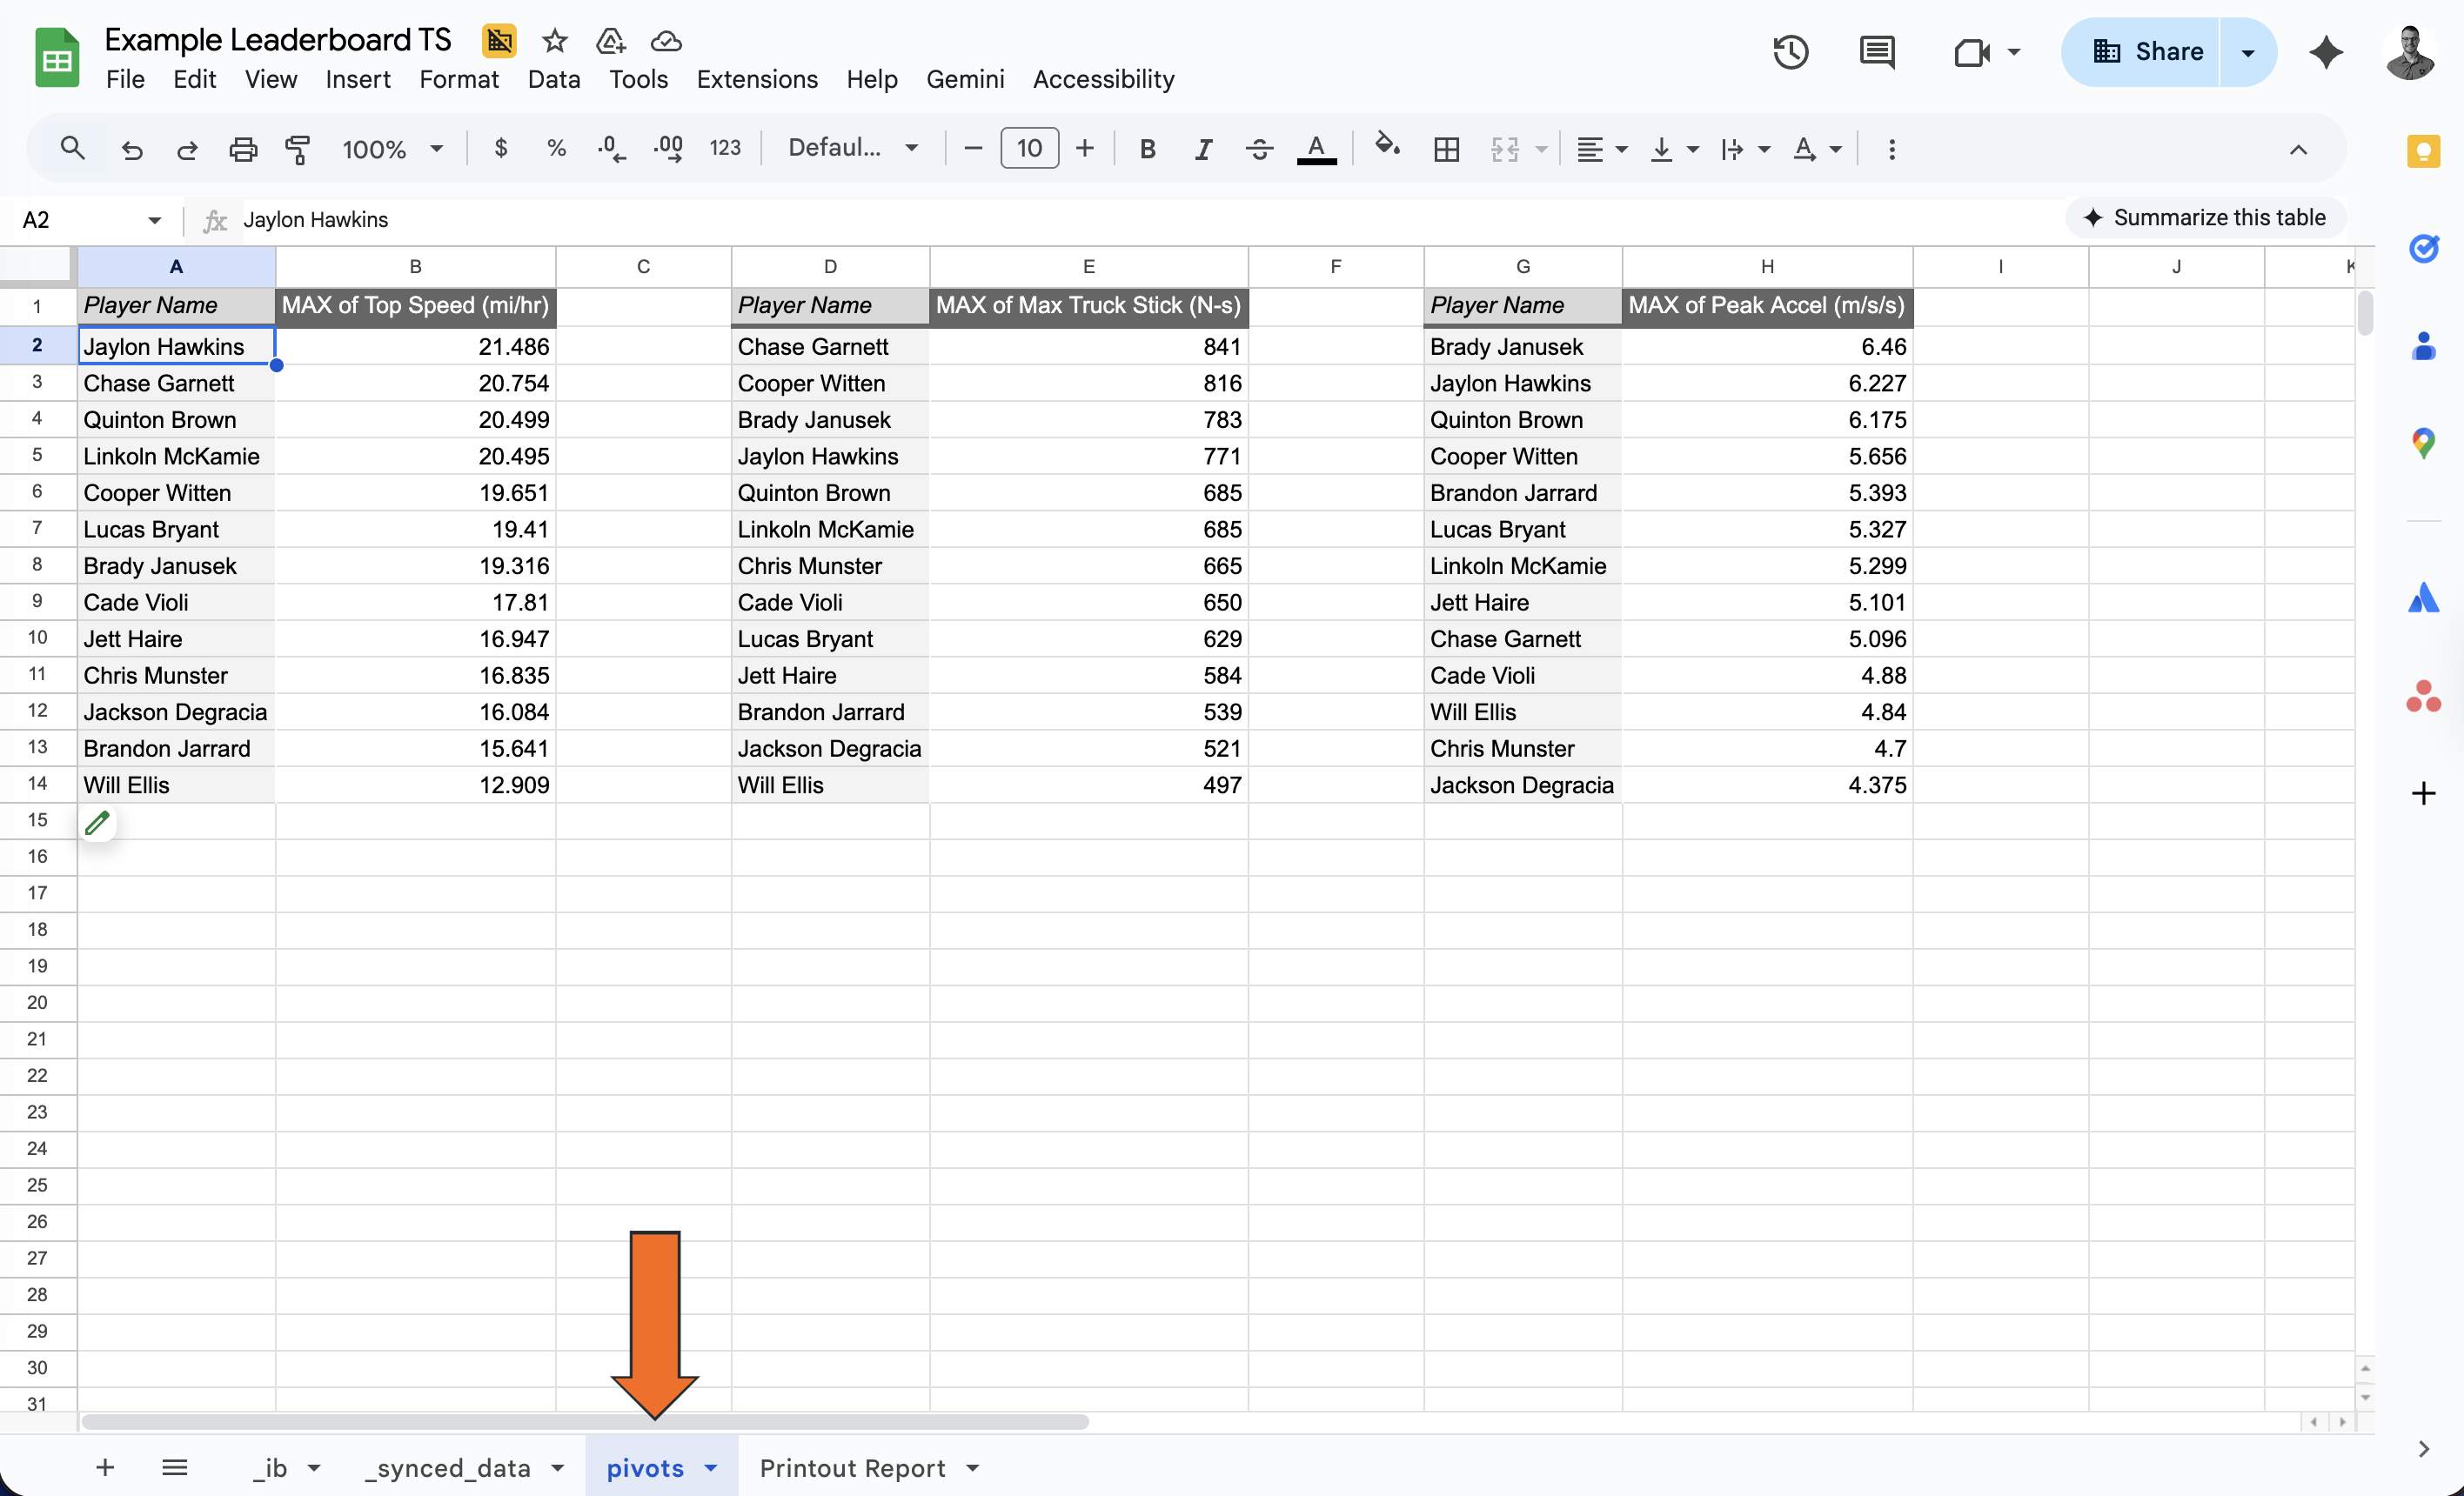Toggle bold formatting

[1147, 149]
